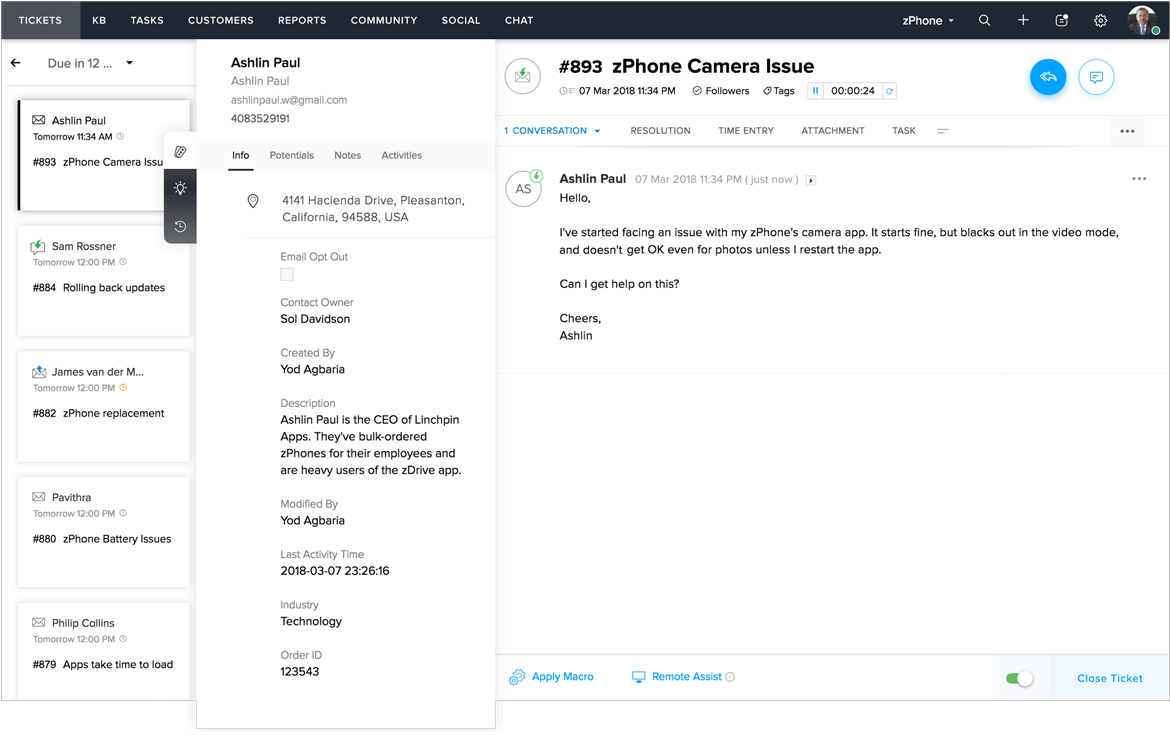Open the Resolution tab
This screenshot has height=735, width=1170.
660,131
